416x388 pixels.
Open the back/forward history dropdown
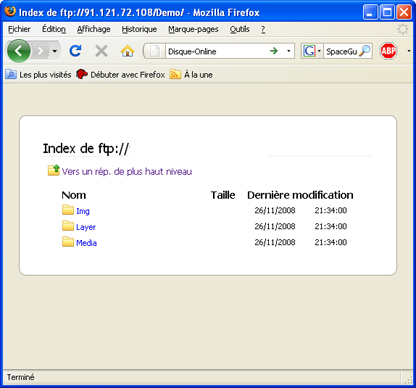[55, 51]
